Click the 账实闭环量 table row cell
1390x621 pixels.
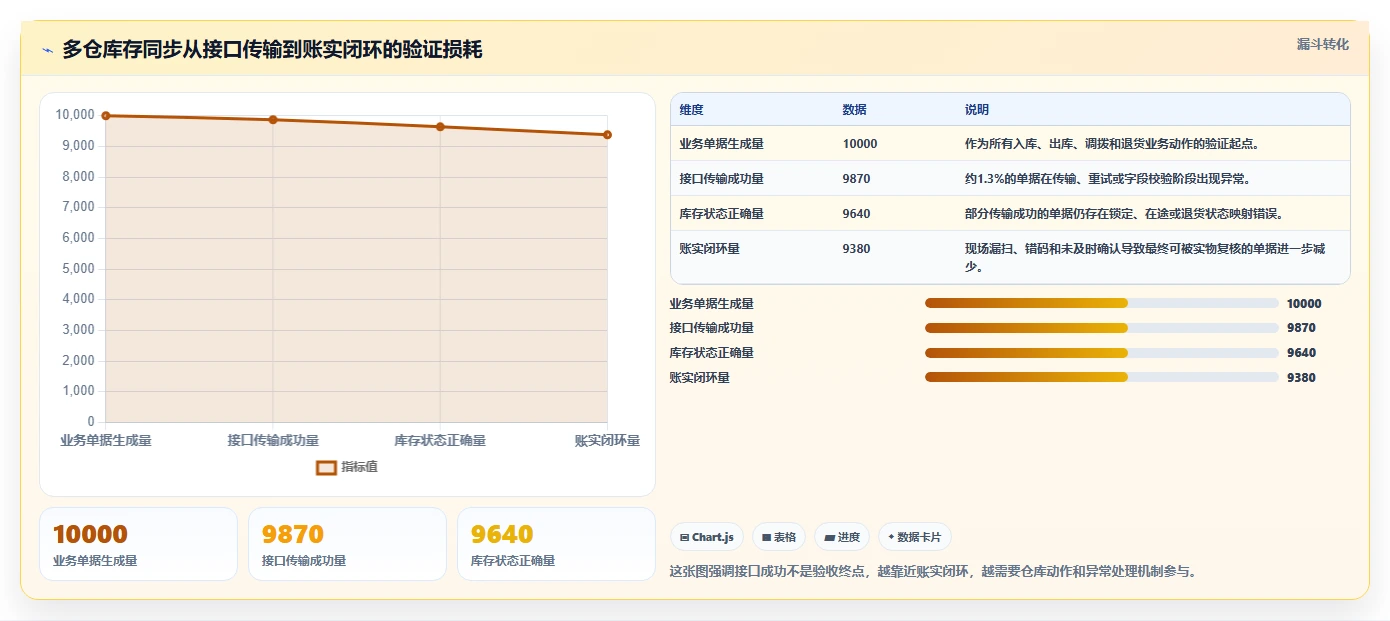tap(710, 249)
